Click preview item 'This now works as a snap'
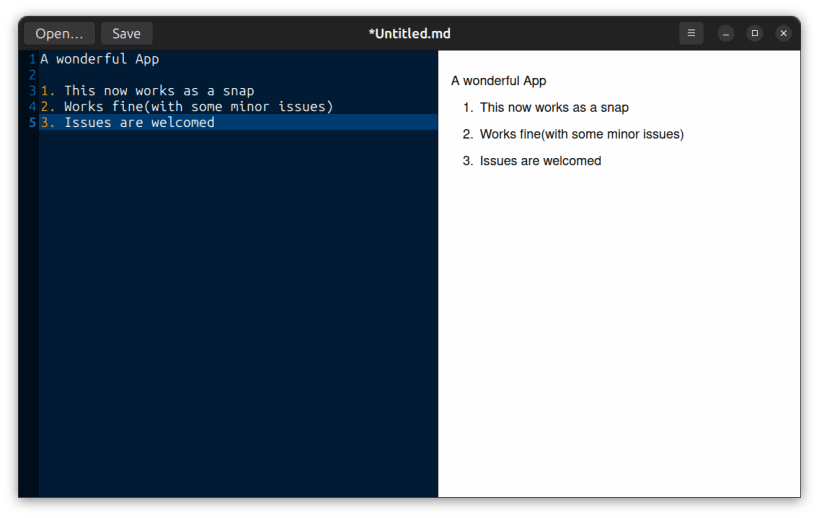 tap(554, 108)
